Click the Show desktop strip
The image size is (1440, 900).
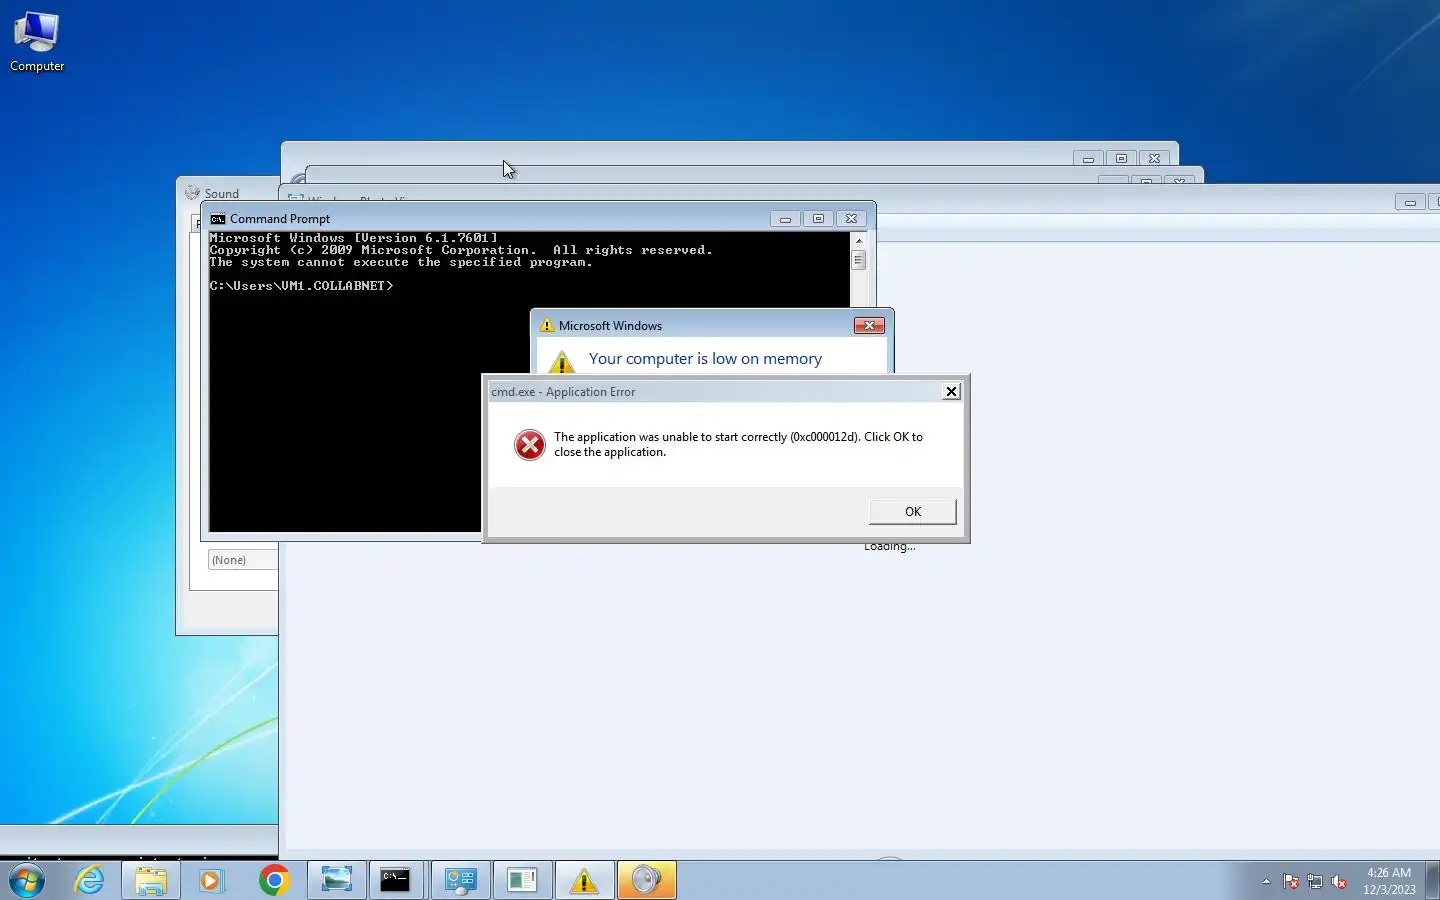pos(1432,880)
